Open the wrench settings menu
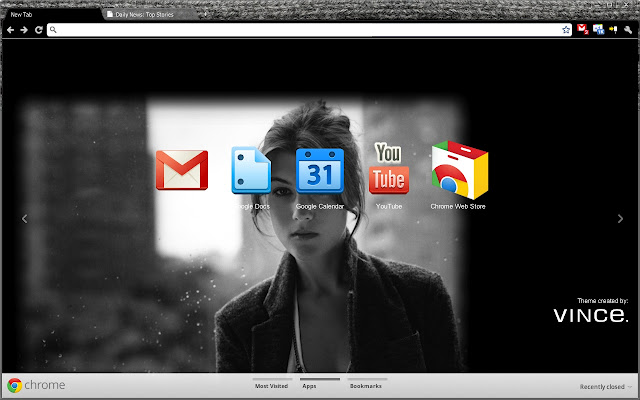This screenshot has width=640, height=400. tap(627, 30)
